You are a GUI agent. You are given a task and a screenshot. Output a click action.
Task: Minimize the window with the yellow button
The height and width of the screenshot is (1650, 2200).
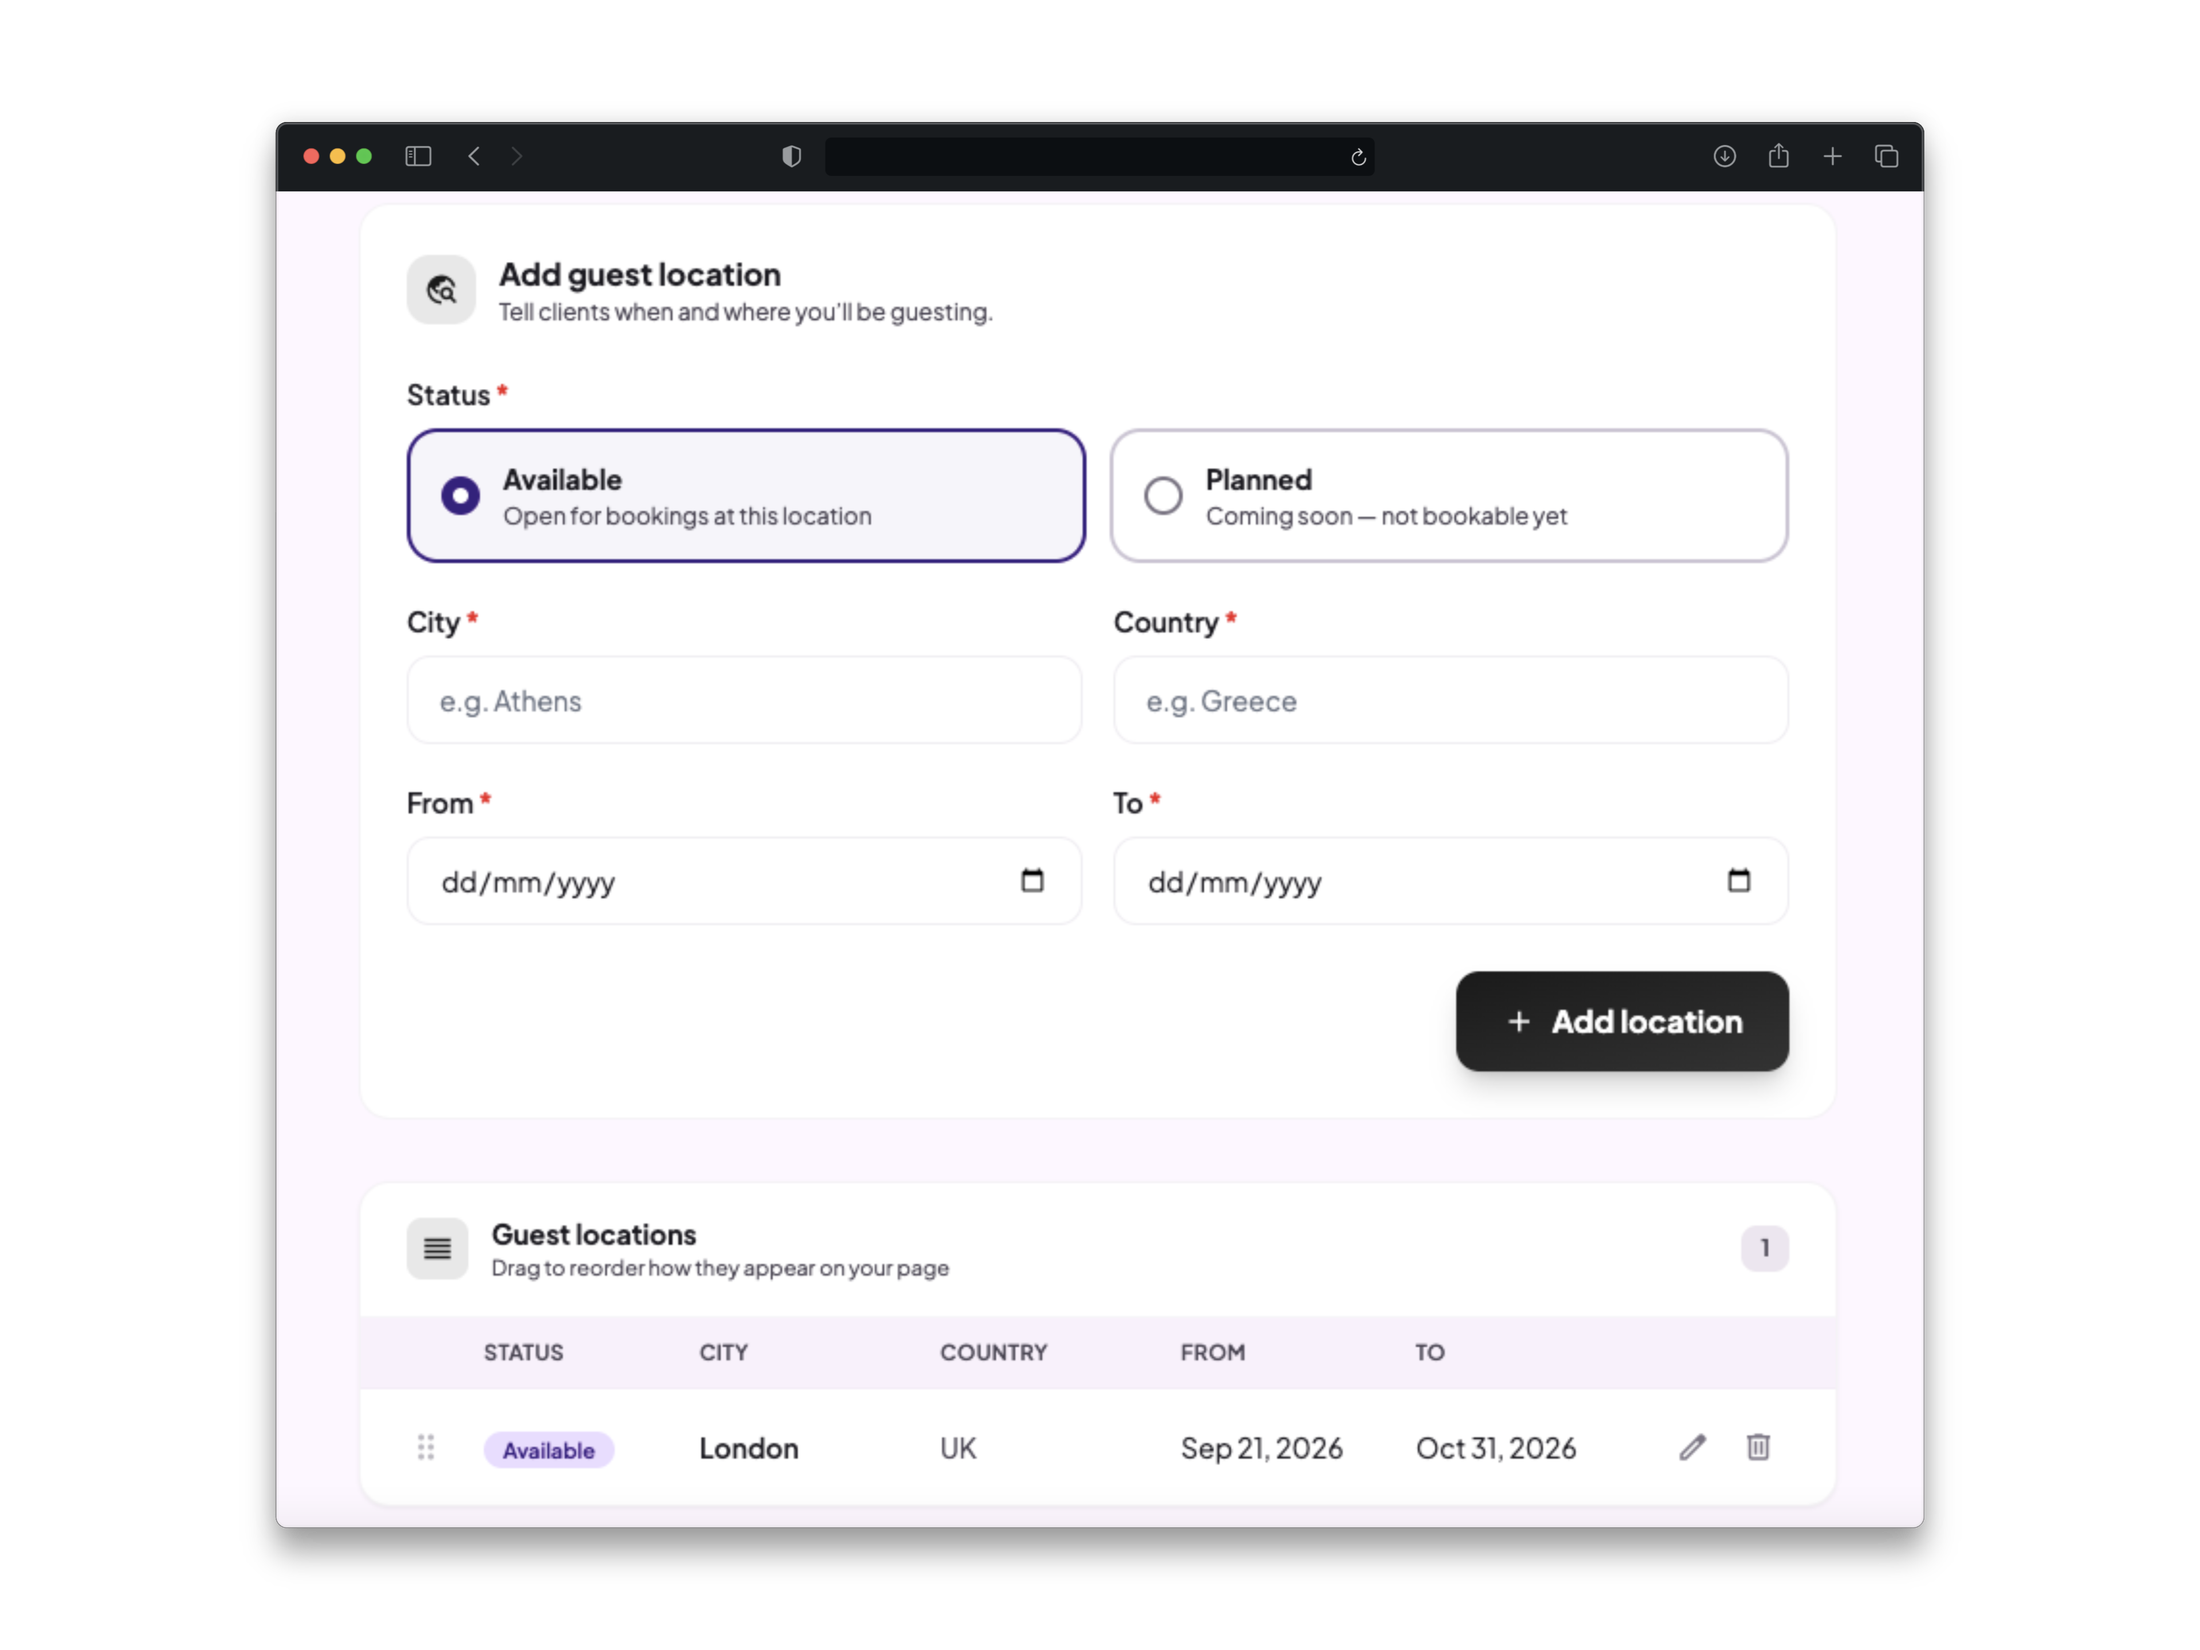click(x=337, y=156)
